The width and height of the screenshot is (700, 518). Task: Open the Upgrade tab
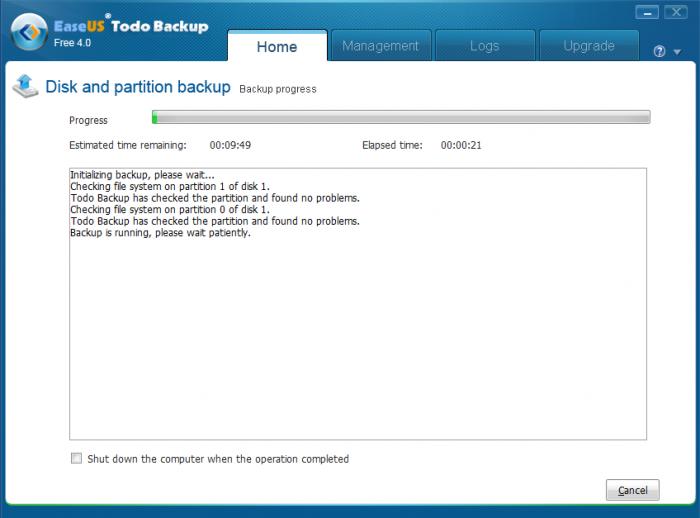click(x=589, y=46)
